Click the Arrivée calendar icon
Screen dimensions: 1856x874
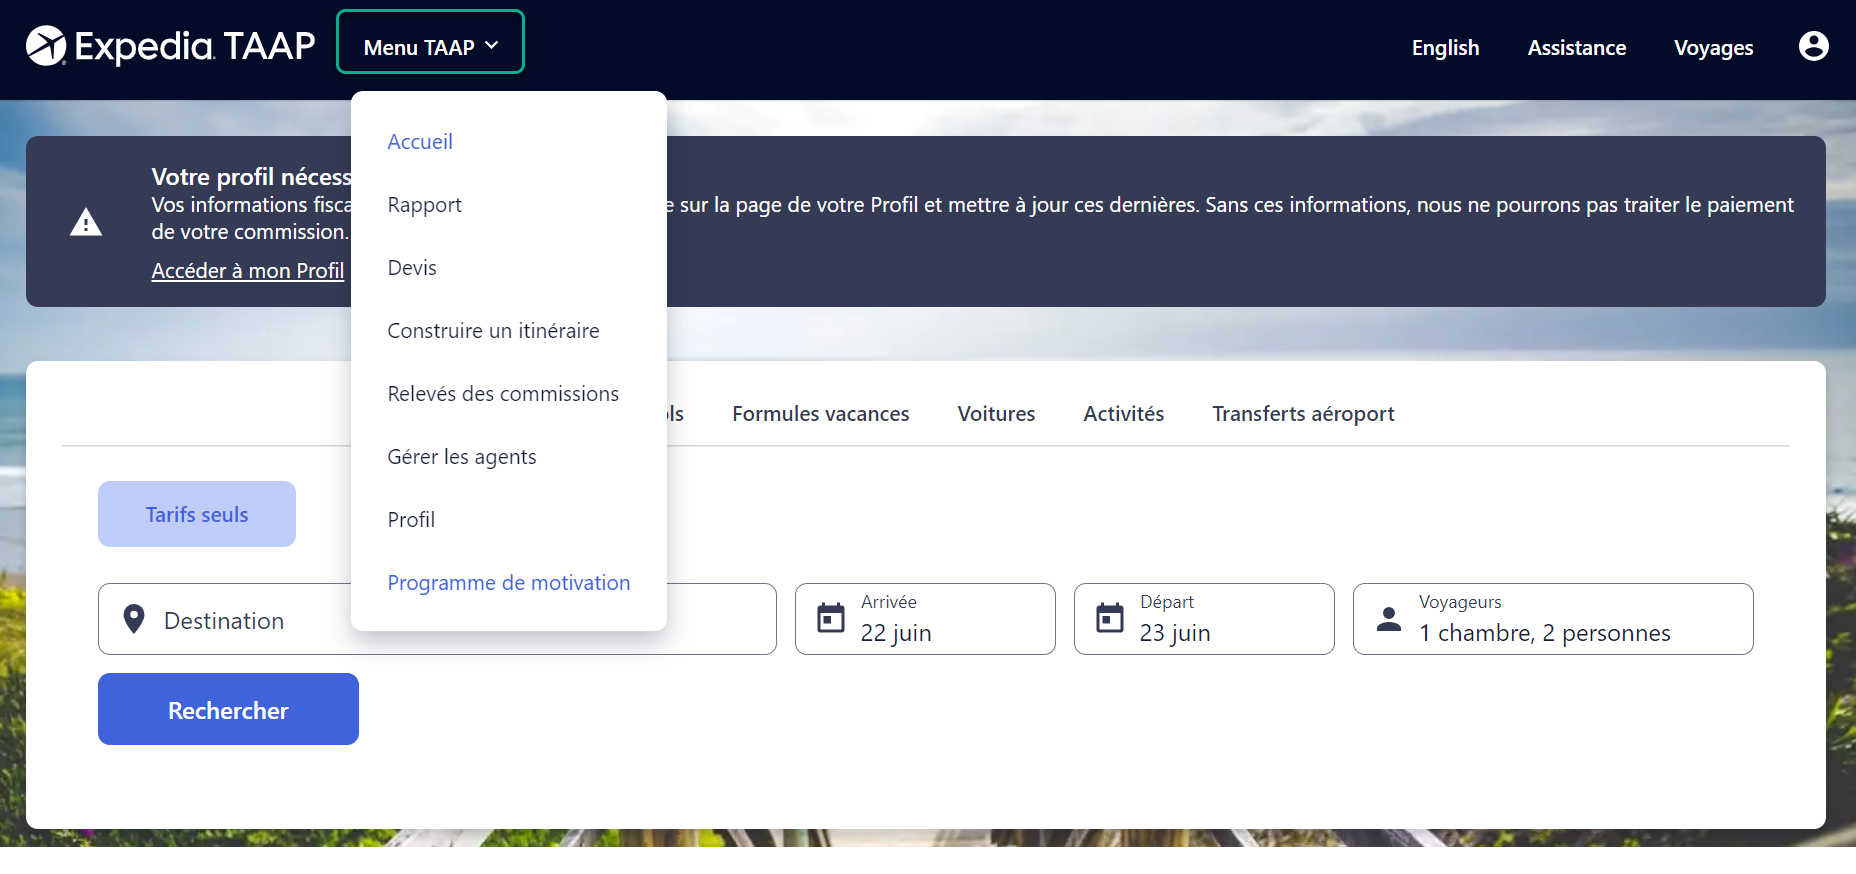click(831, 618)
